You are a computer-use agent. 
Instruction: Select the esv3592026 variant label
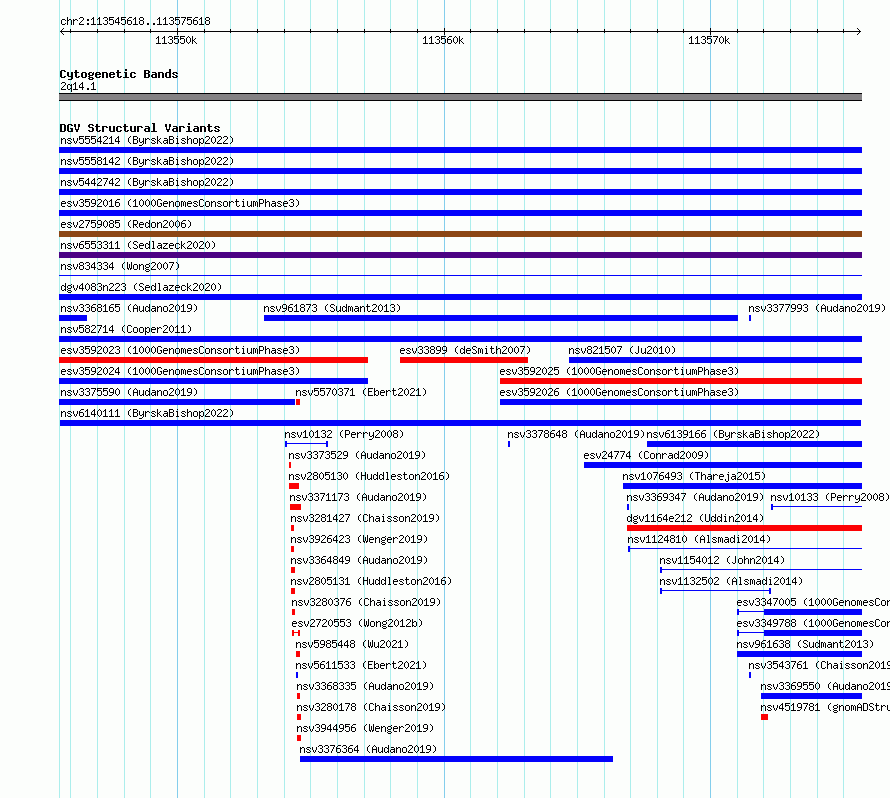tap(619, 392)
